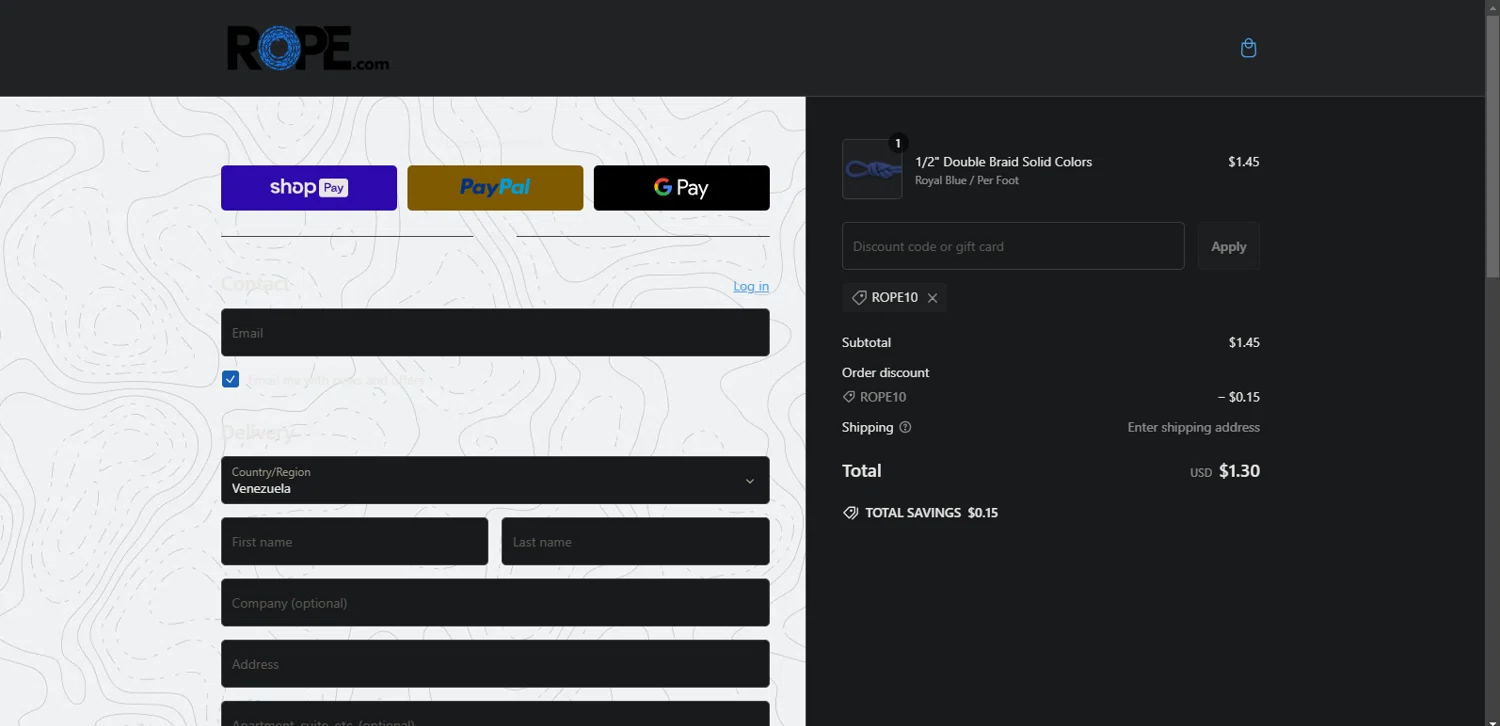Click the TOTAL SAVINGS $0.15 text
The image size is (1500, 726).
931,513
